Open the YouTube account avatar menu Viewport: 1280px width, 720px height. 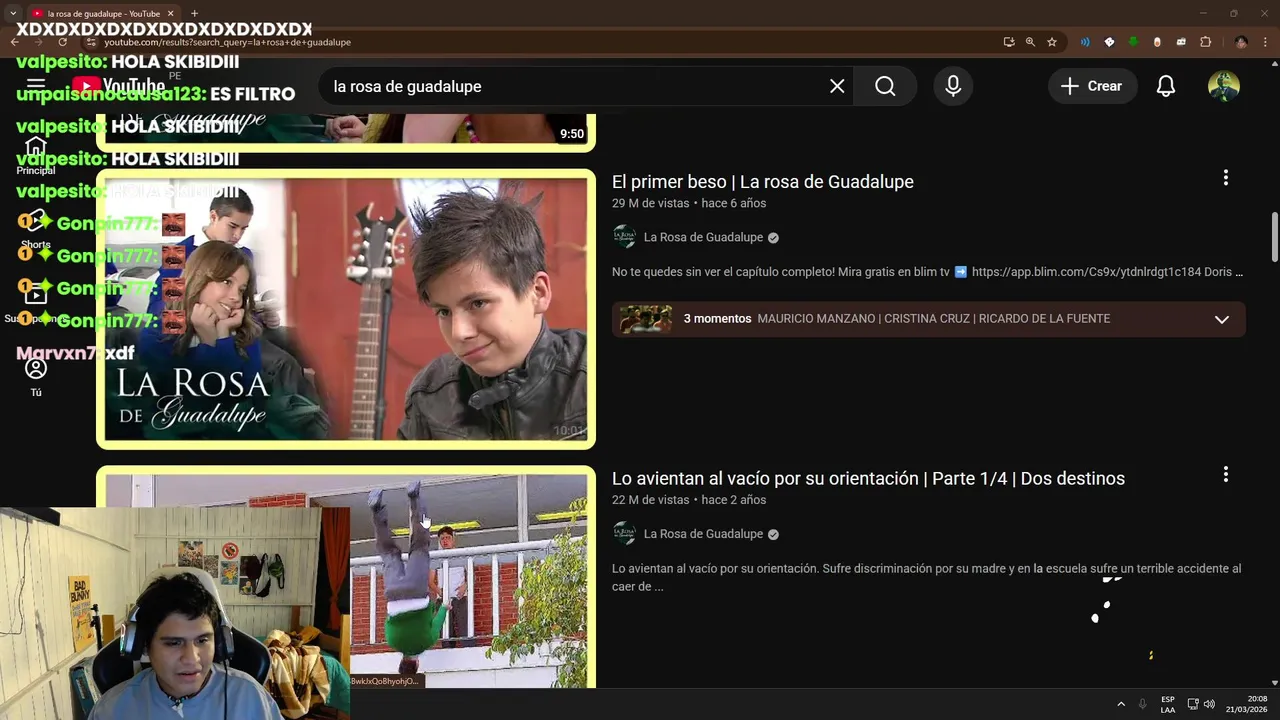1224,86
